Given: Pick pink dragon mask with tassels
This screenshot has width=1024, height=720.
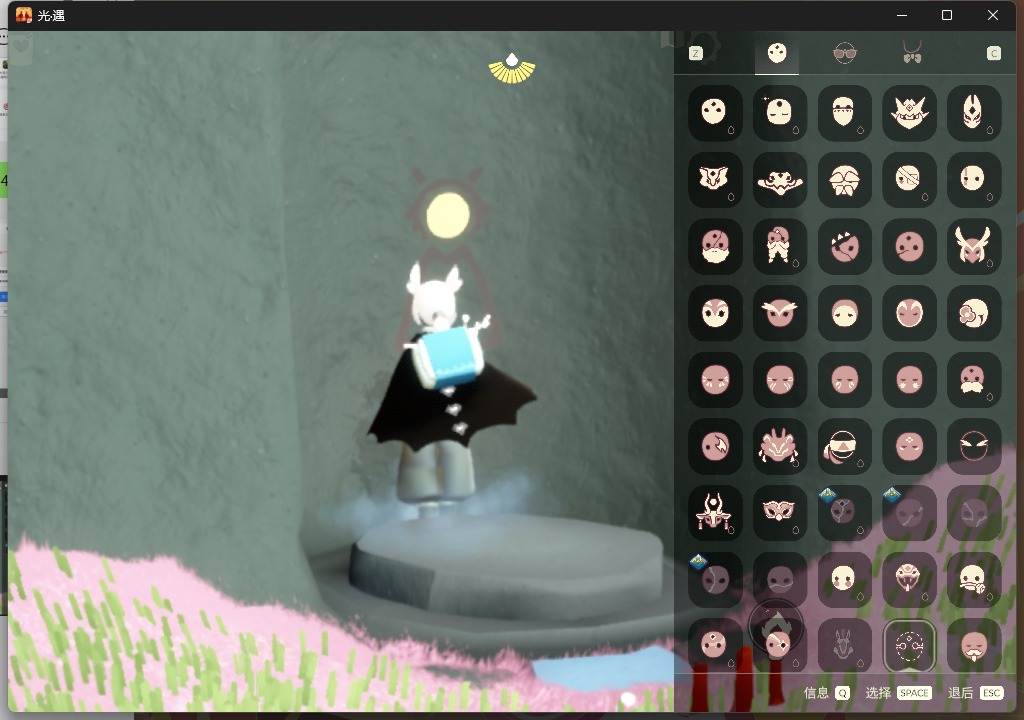Looking at the screenshot, I should (779, 446).
